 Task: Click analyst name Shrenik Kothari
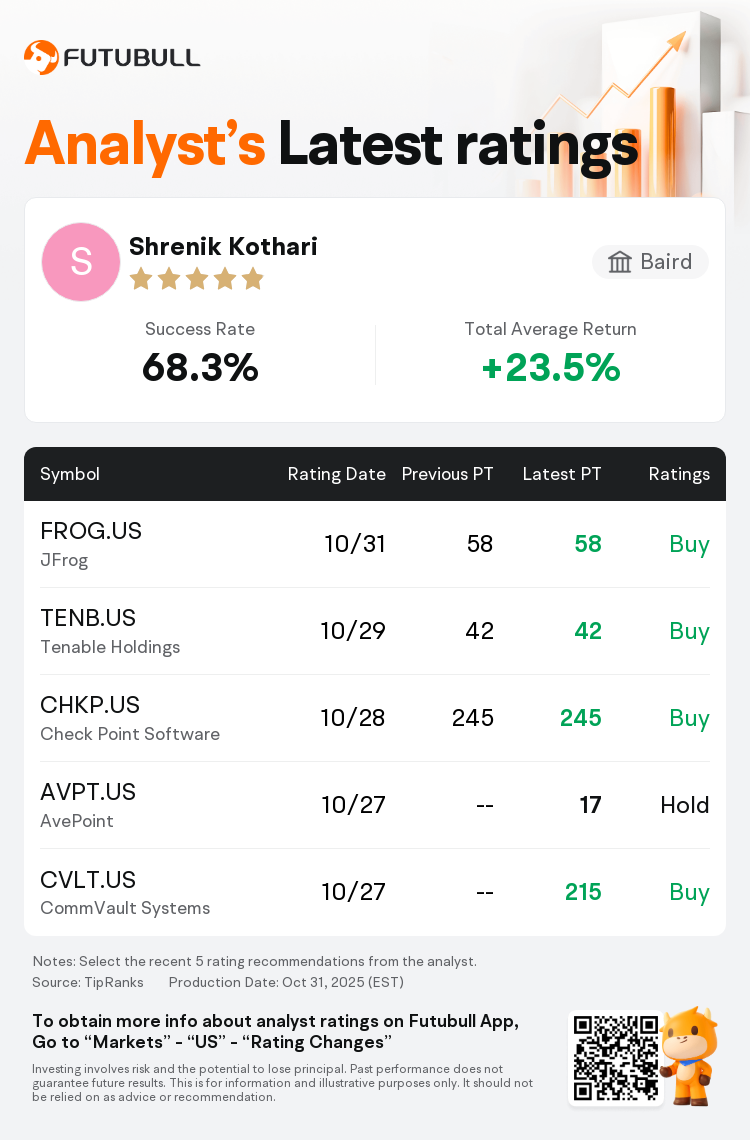coord(223,246)
